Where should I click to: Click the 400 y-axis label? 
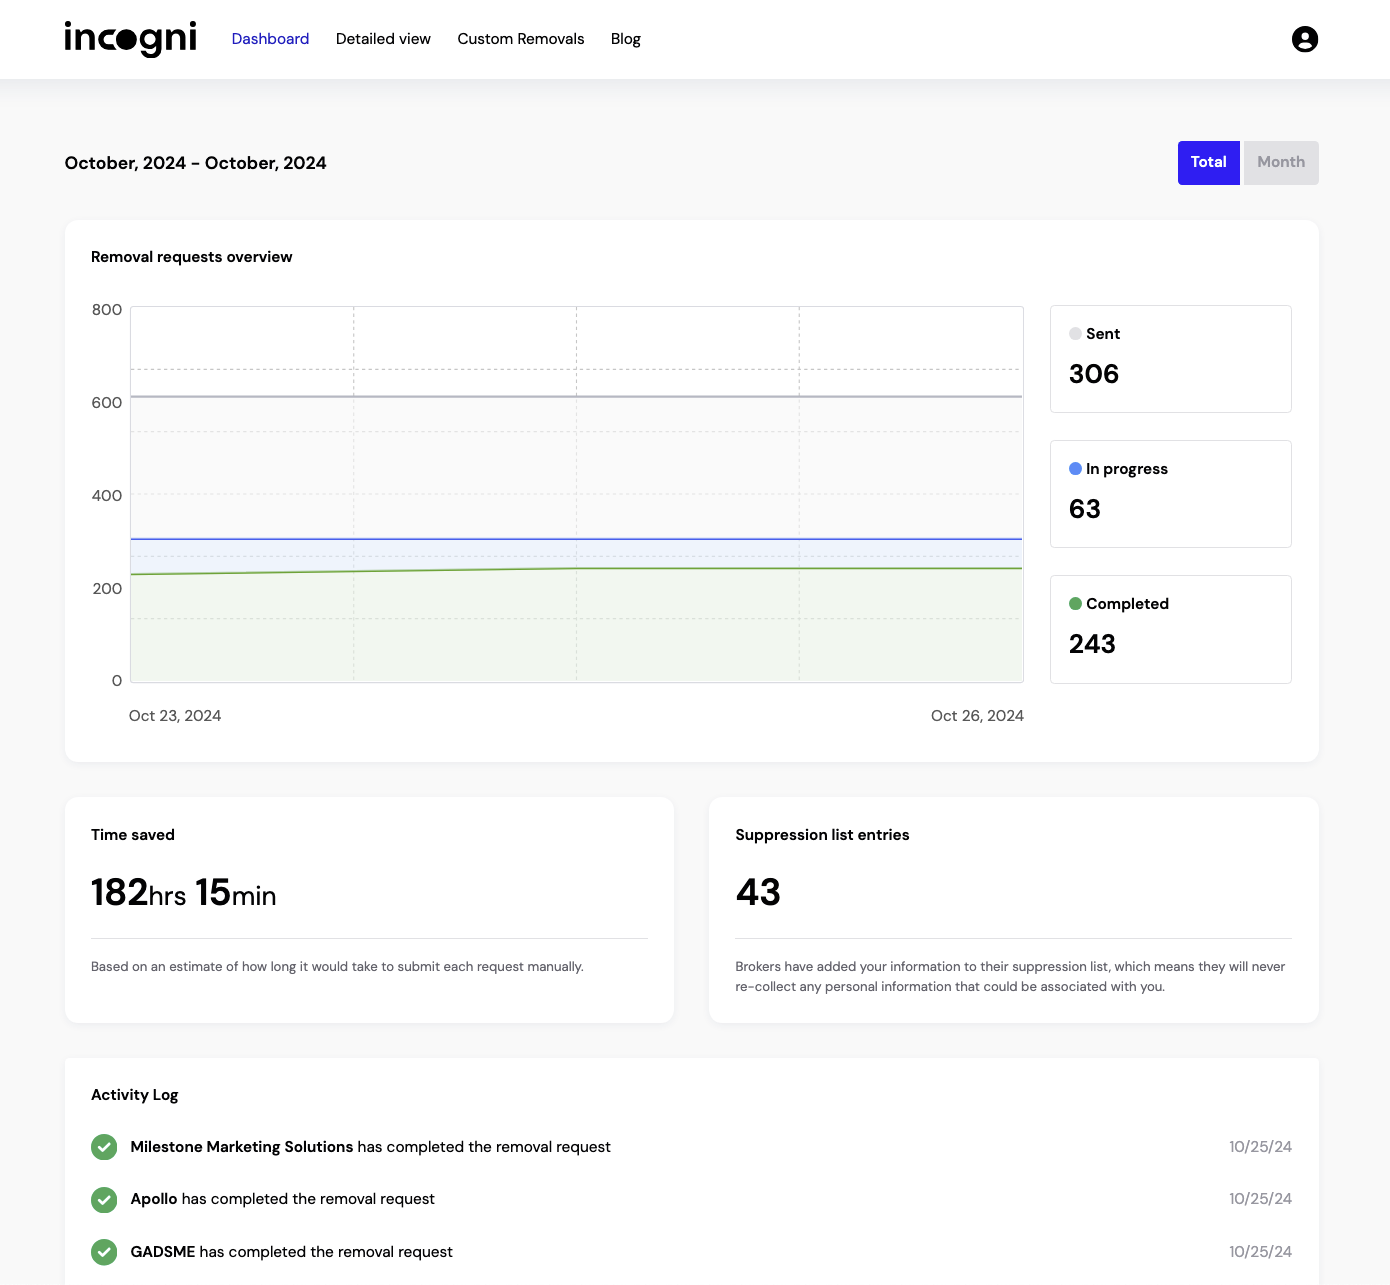click(x=107, y=496)
